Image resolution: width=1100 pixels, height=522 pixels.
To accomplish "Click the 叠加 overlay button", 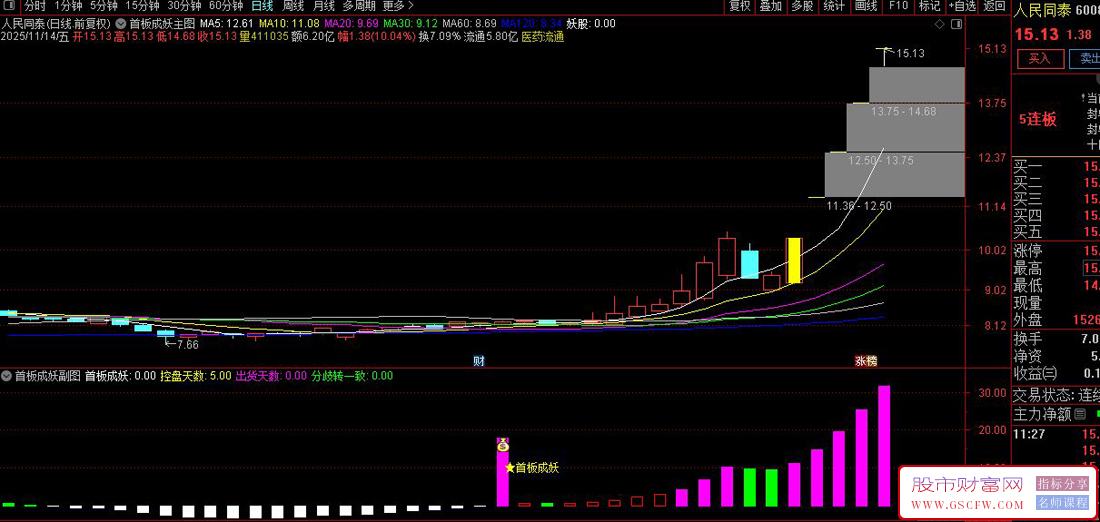I will click(771, 6).
